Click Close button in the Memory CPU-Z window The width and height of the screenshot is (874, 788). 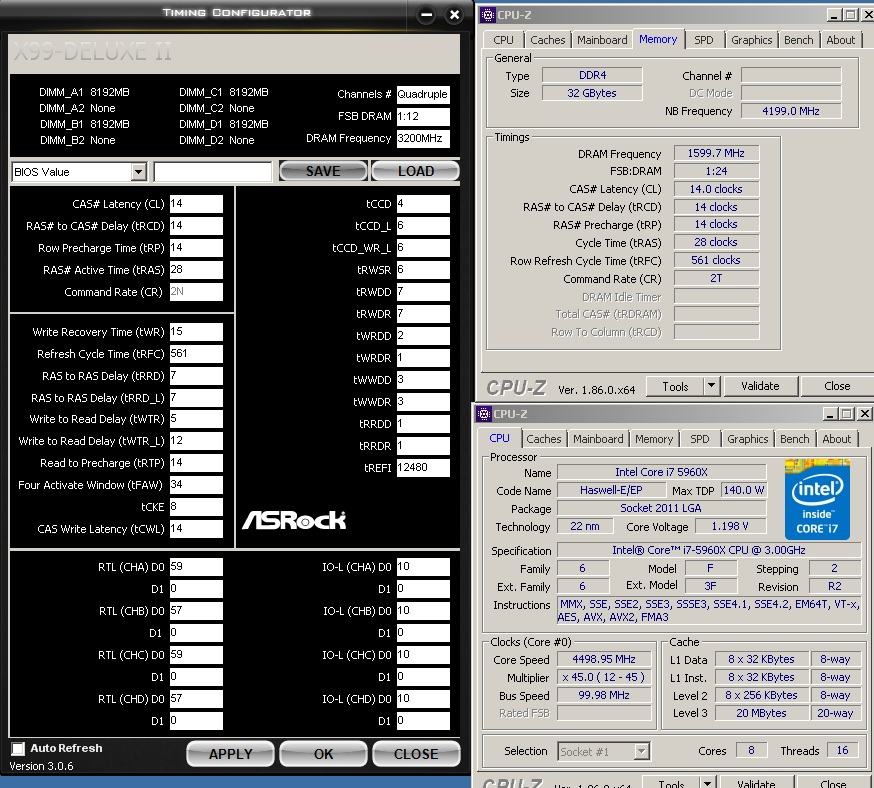coord(837,386)
